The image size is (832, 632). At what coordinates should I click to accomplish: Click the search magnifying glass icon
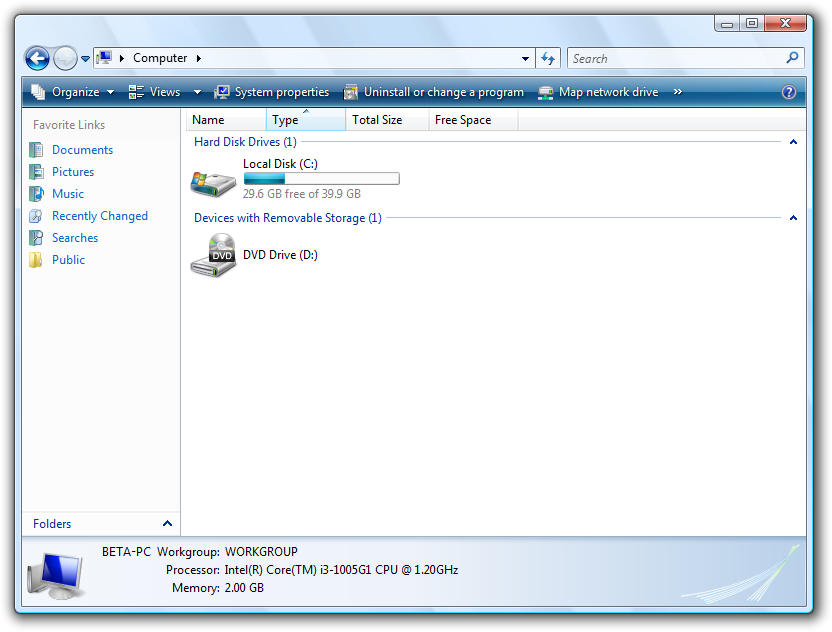point(793,58)
